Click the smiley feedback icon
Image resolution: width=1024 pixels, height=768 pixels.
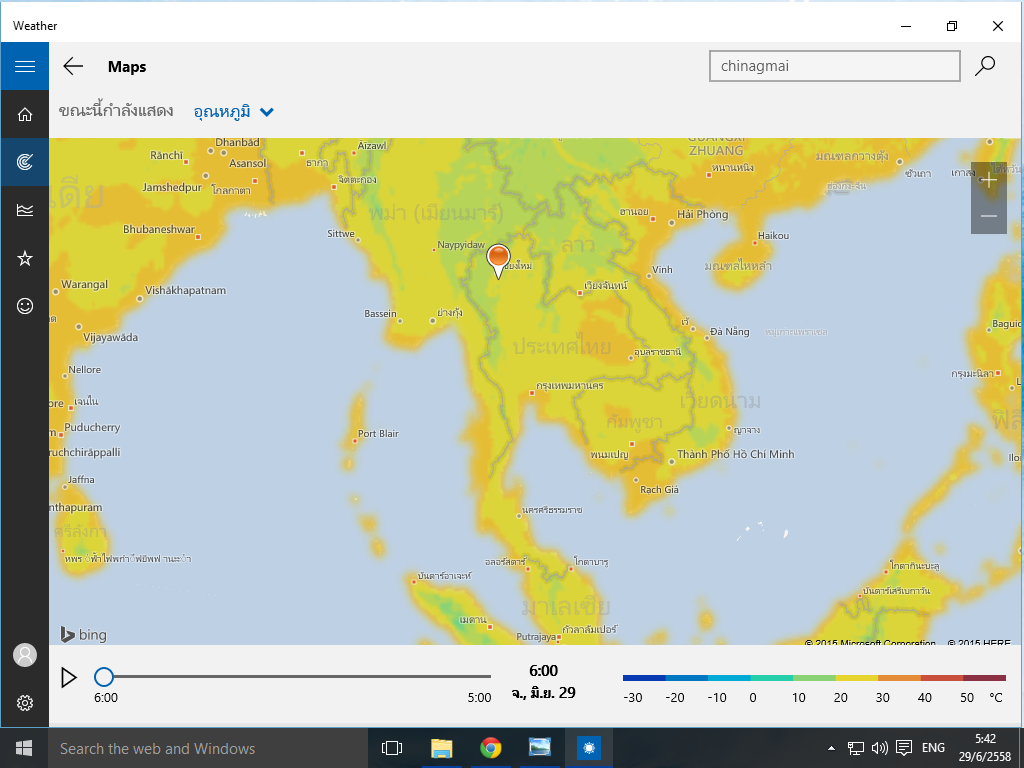tap(25, 306)
